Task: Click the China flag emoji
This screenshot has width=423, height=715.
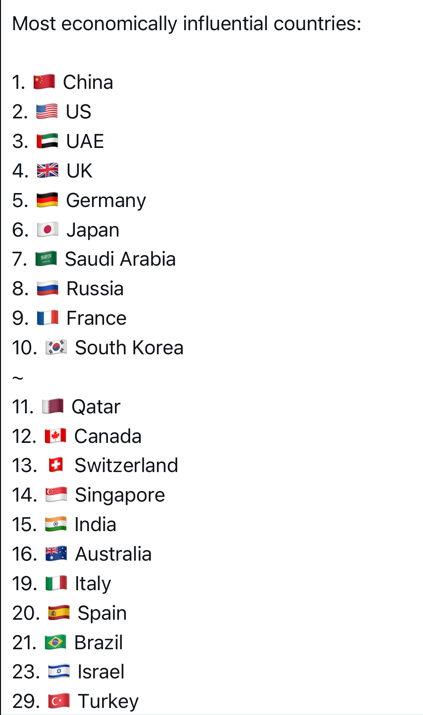Action: click(44, 82)
